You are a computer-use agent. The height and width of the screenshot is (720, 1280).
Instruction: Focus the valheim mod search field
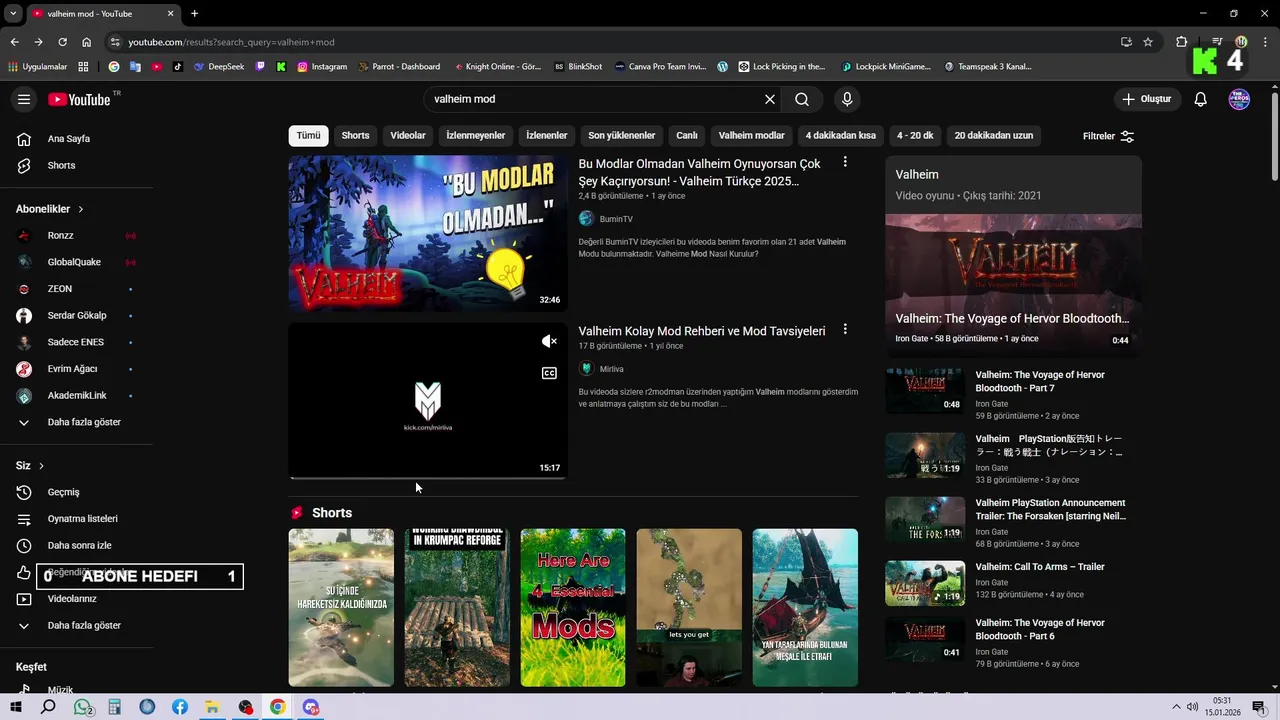coord(594,99)
